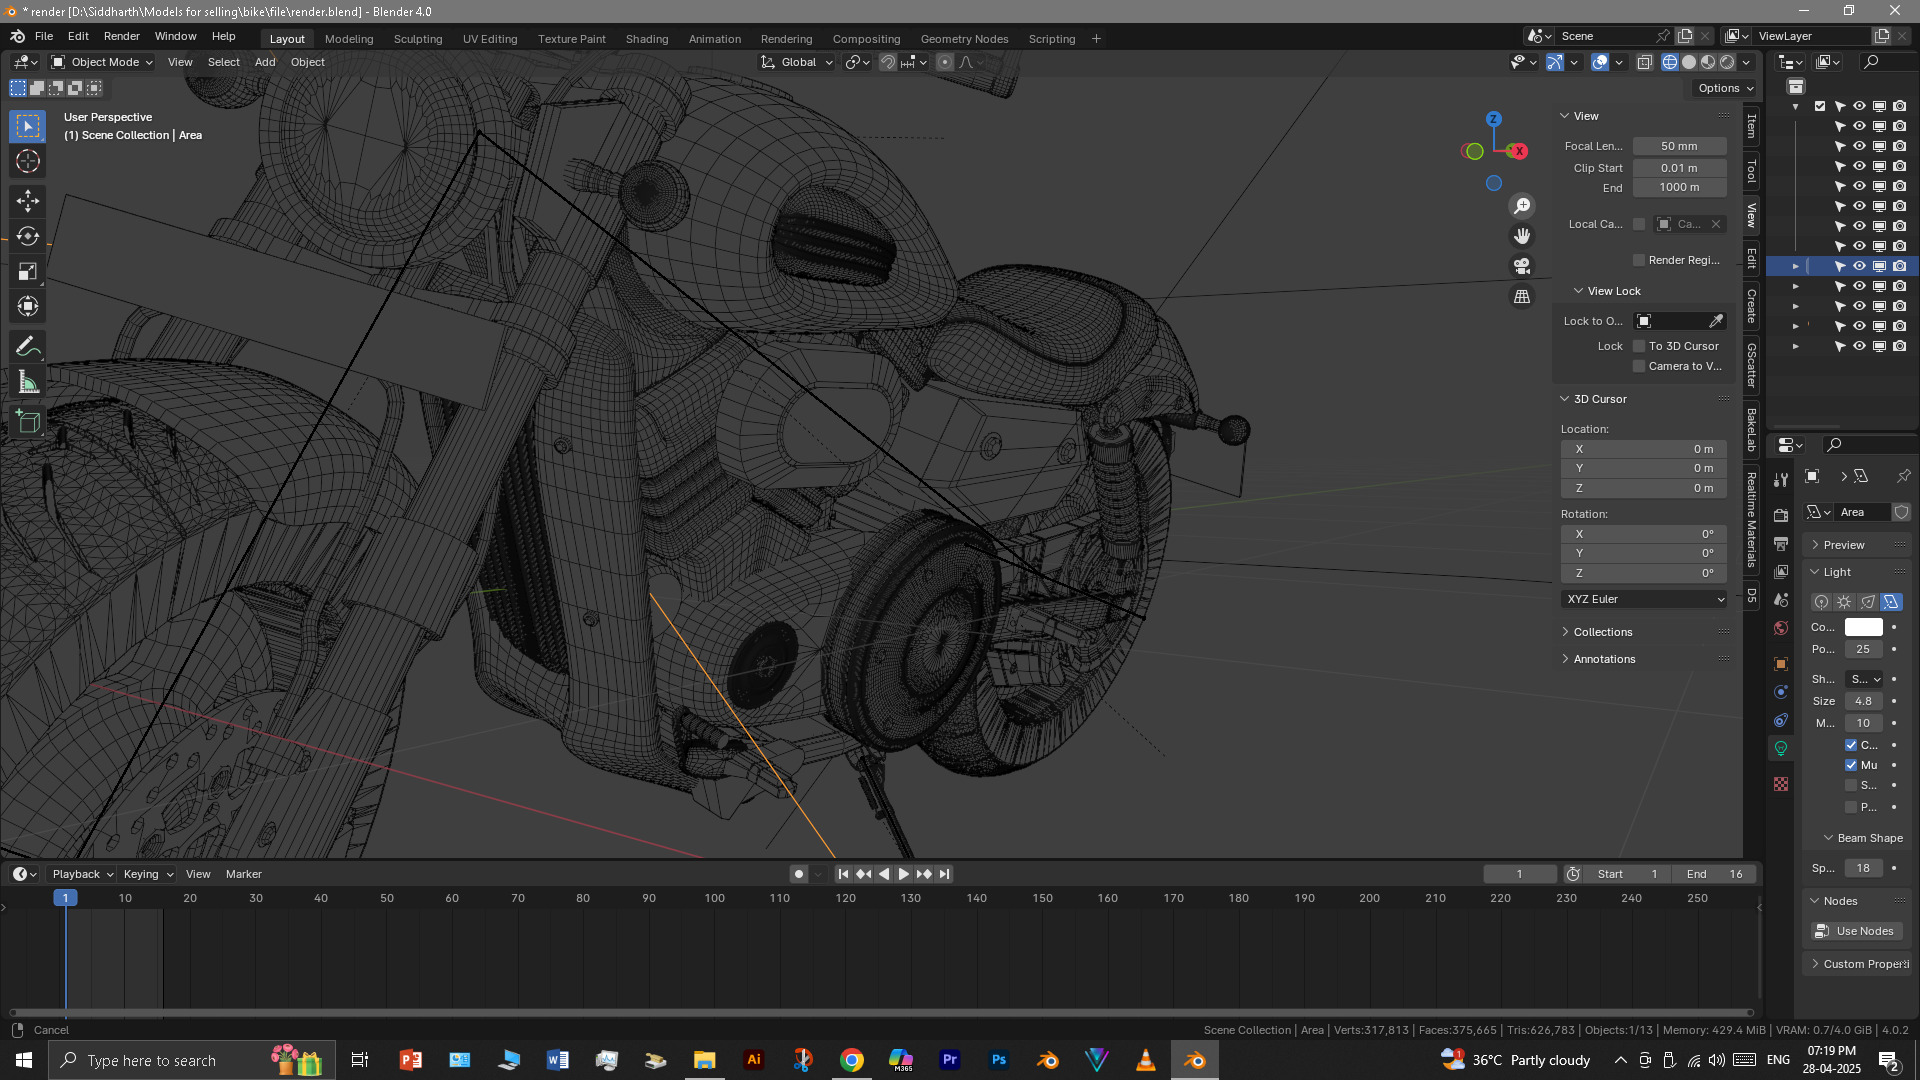
Task: Open the XYZ Euler rotation mode dropdown
Action: pos(1644,599)
